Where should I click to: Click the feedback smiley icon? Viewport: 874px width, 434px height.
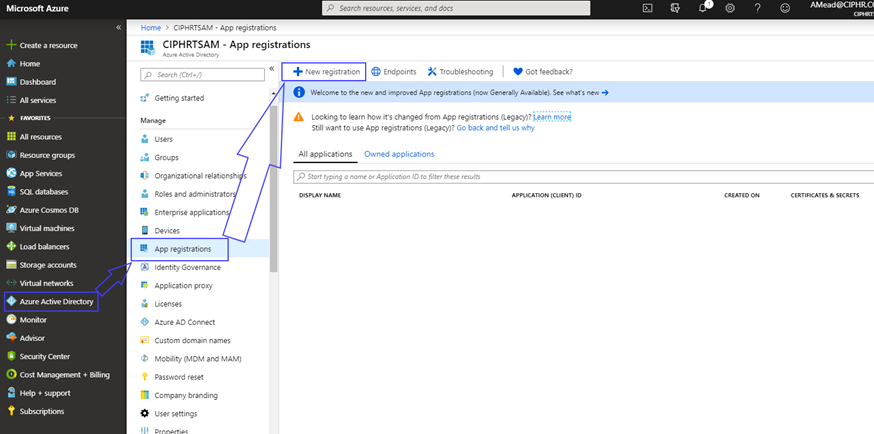(785, 8)
